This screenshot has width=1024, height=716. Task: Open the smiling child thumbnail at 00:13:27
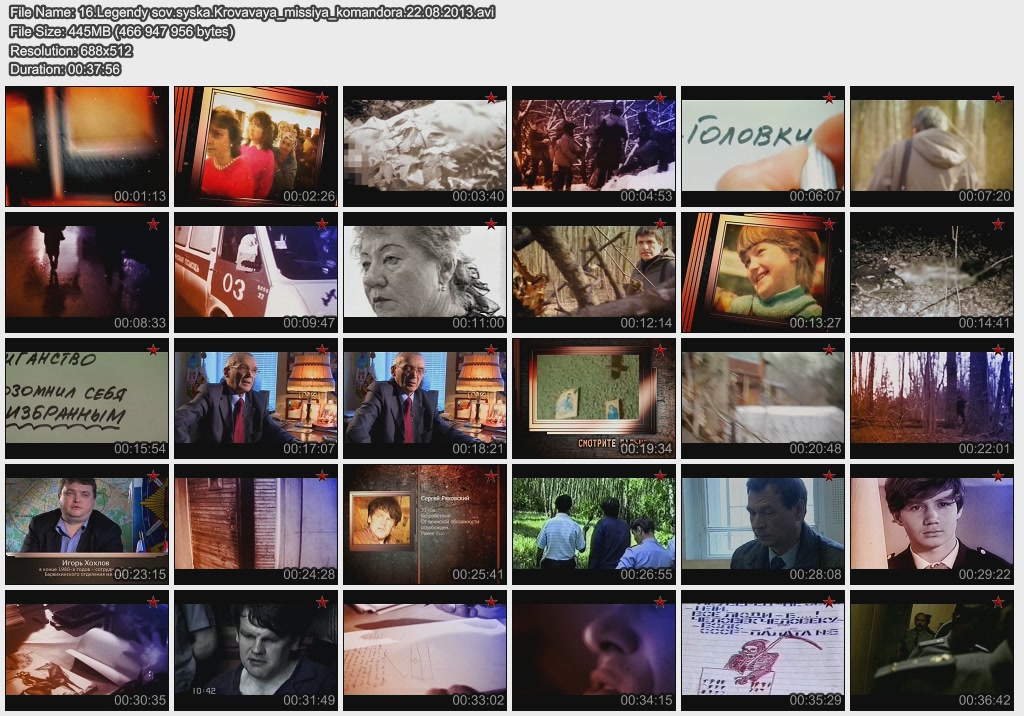click(x=763, y=271)
